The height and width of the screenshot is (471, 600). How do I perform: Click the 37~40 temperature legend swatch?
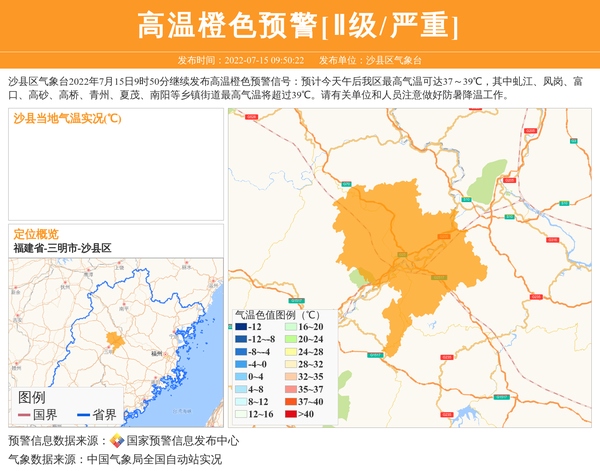click(x=289, y=402)
